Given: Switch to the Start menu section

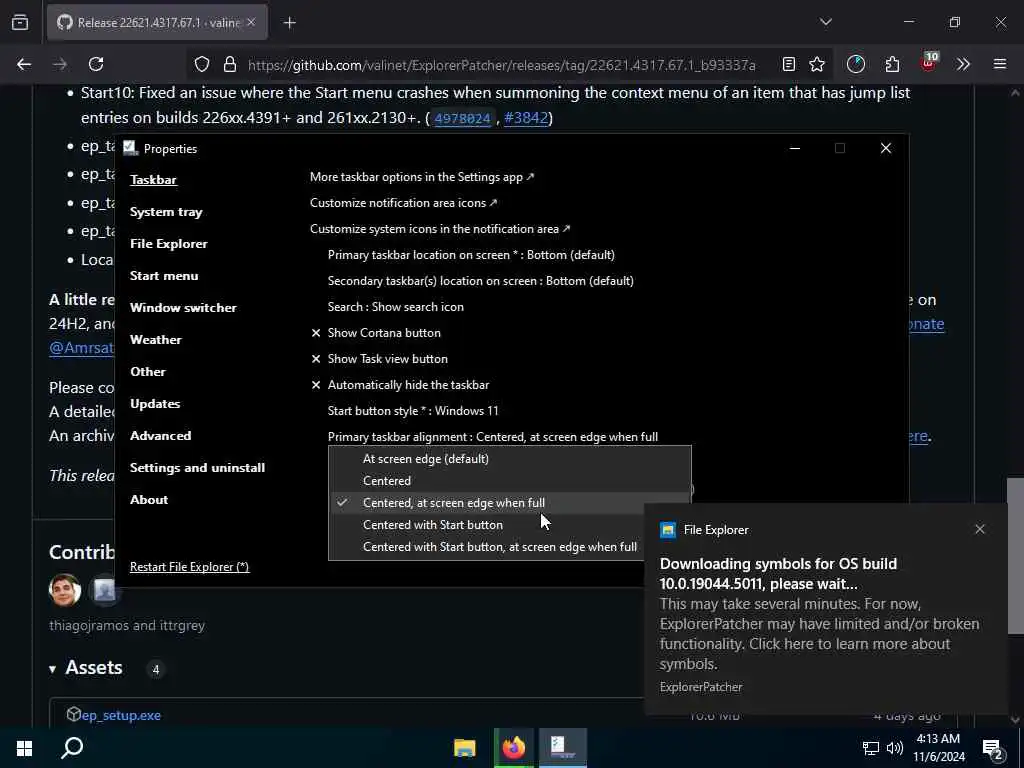Looking at the screenshot, I should pos(164,276).
